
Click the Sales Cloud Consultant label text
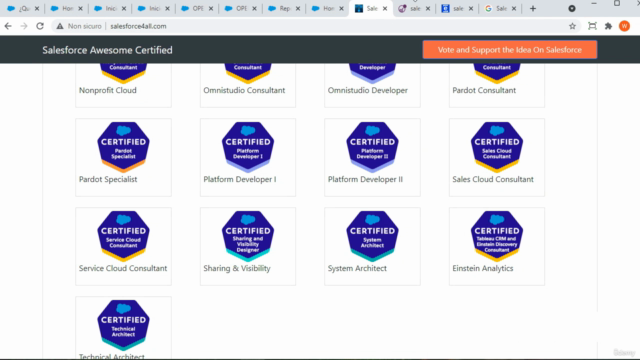pos(493,179)
